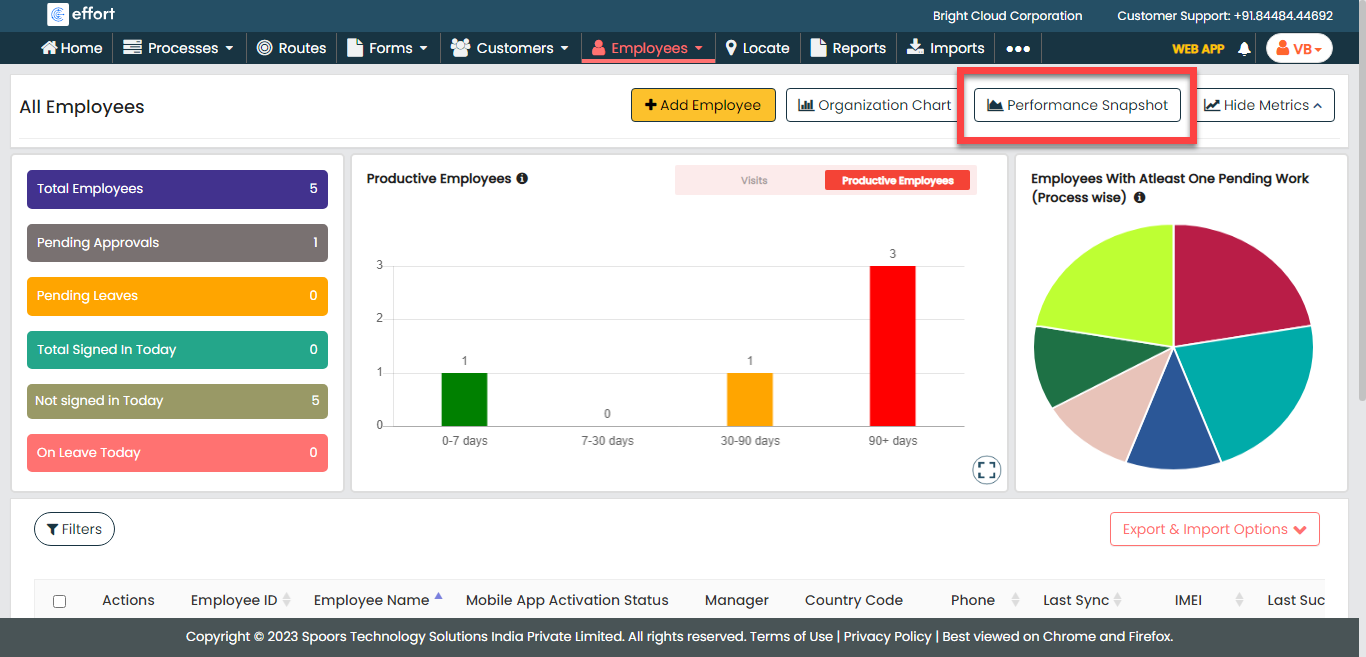This screenshot has width=1366, height=657.
Task: Switch chart to Visits view
Action: [754, 181]
